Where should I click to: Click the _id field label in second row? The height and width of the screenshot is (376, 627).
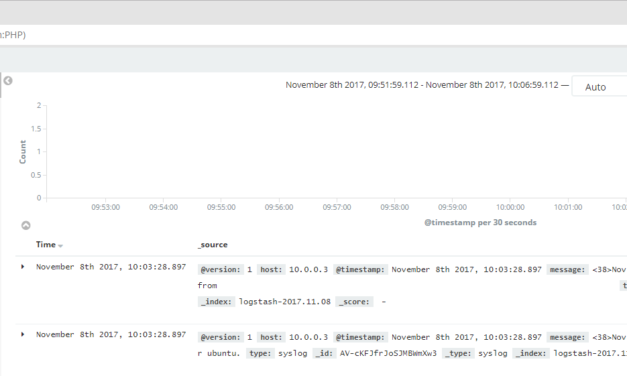[x=324, y=353]
